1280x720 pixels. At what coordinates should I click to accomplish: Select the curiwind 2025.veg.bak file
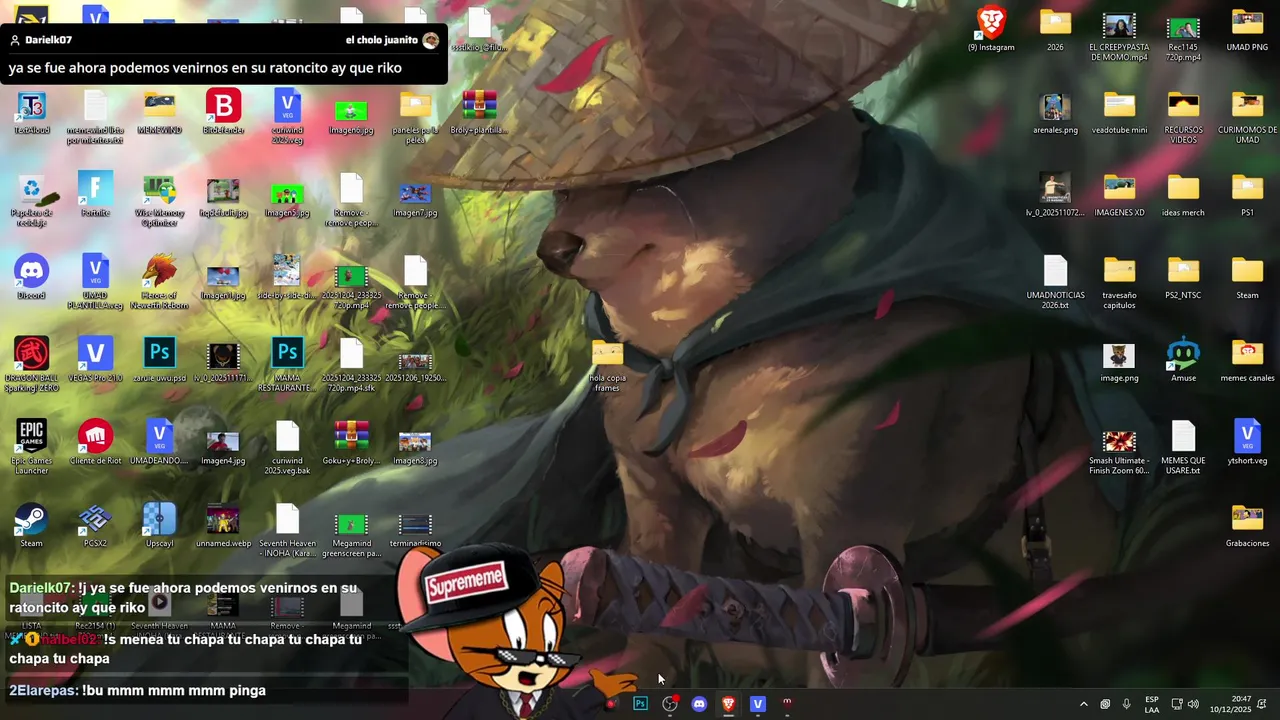click(x=287, y=448)
